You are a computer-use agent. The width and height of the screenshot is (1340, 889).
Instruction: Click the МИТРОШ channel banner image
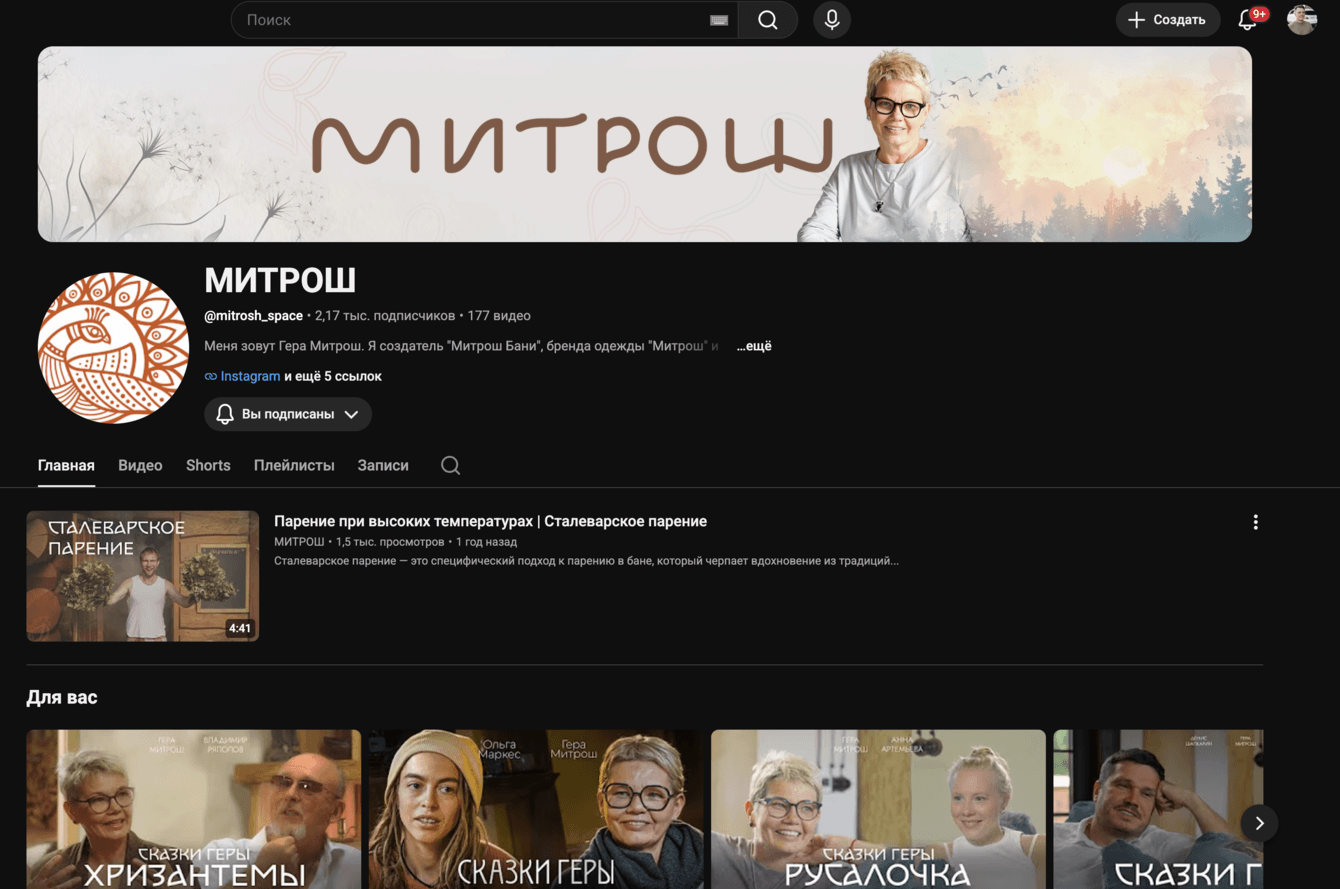click(x=645, y=144)
